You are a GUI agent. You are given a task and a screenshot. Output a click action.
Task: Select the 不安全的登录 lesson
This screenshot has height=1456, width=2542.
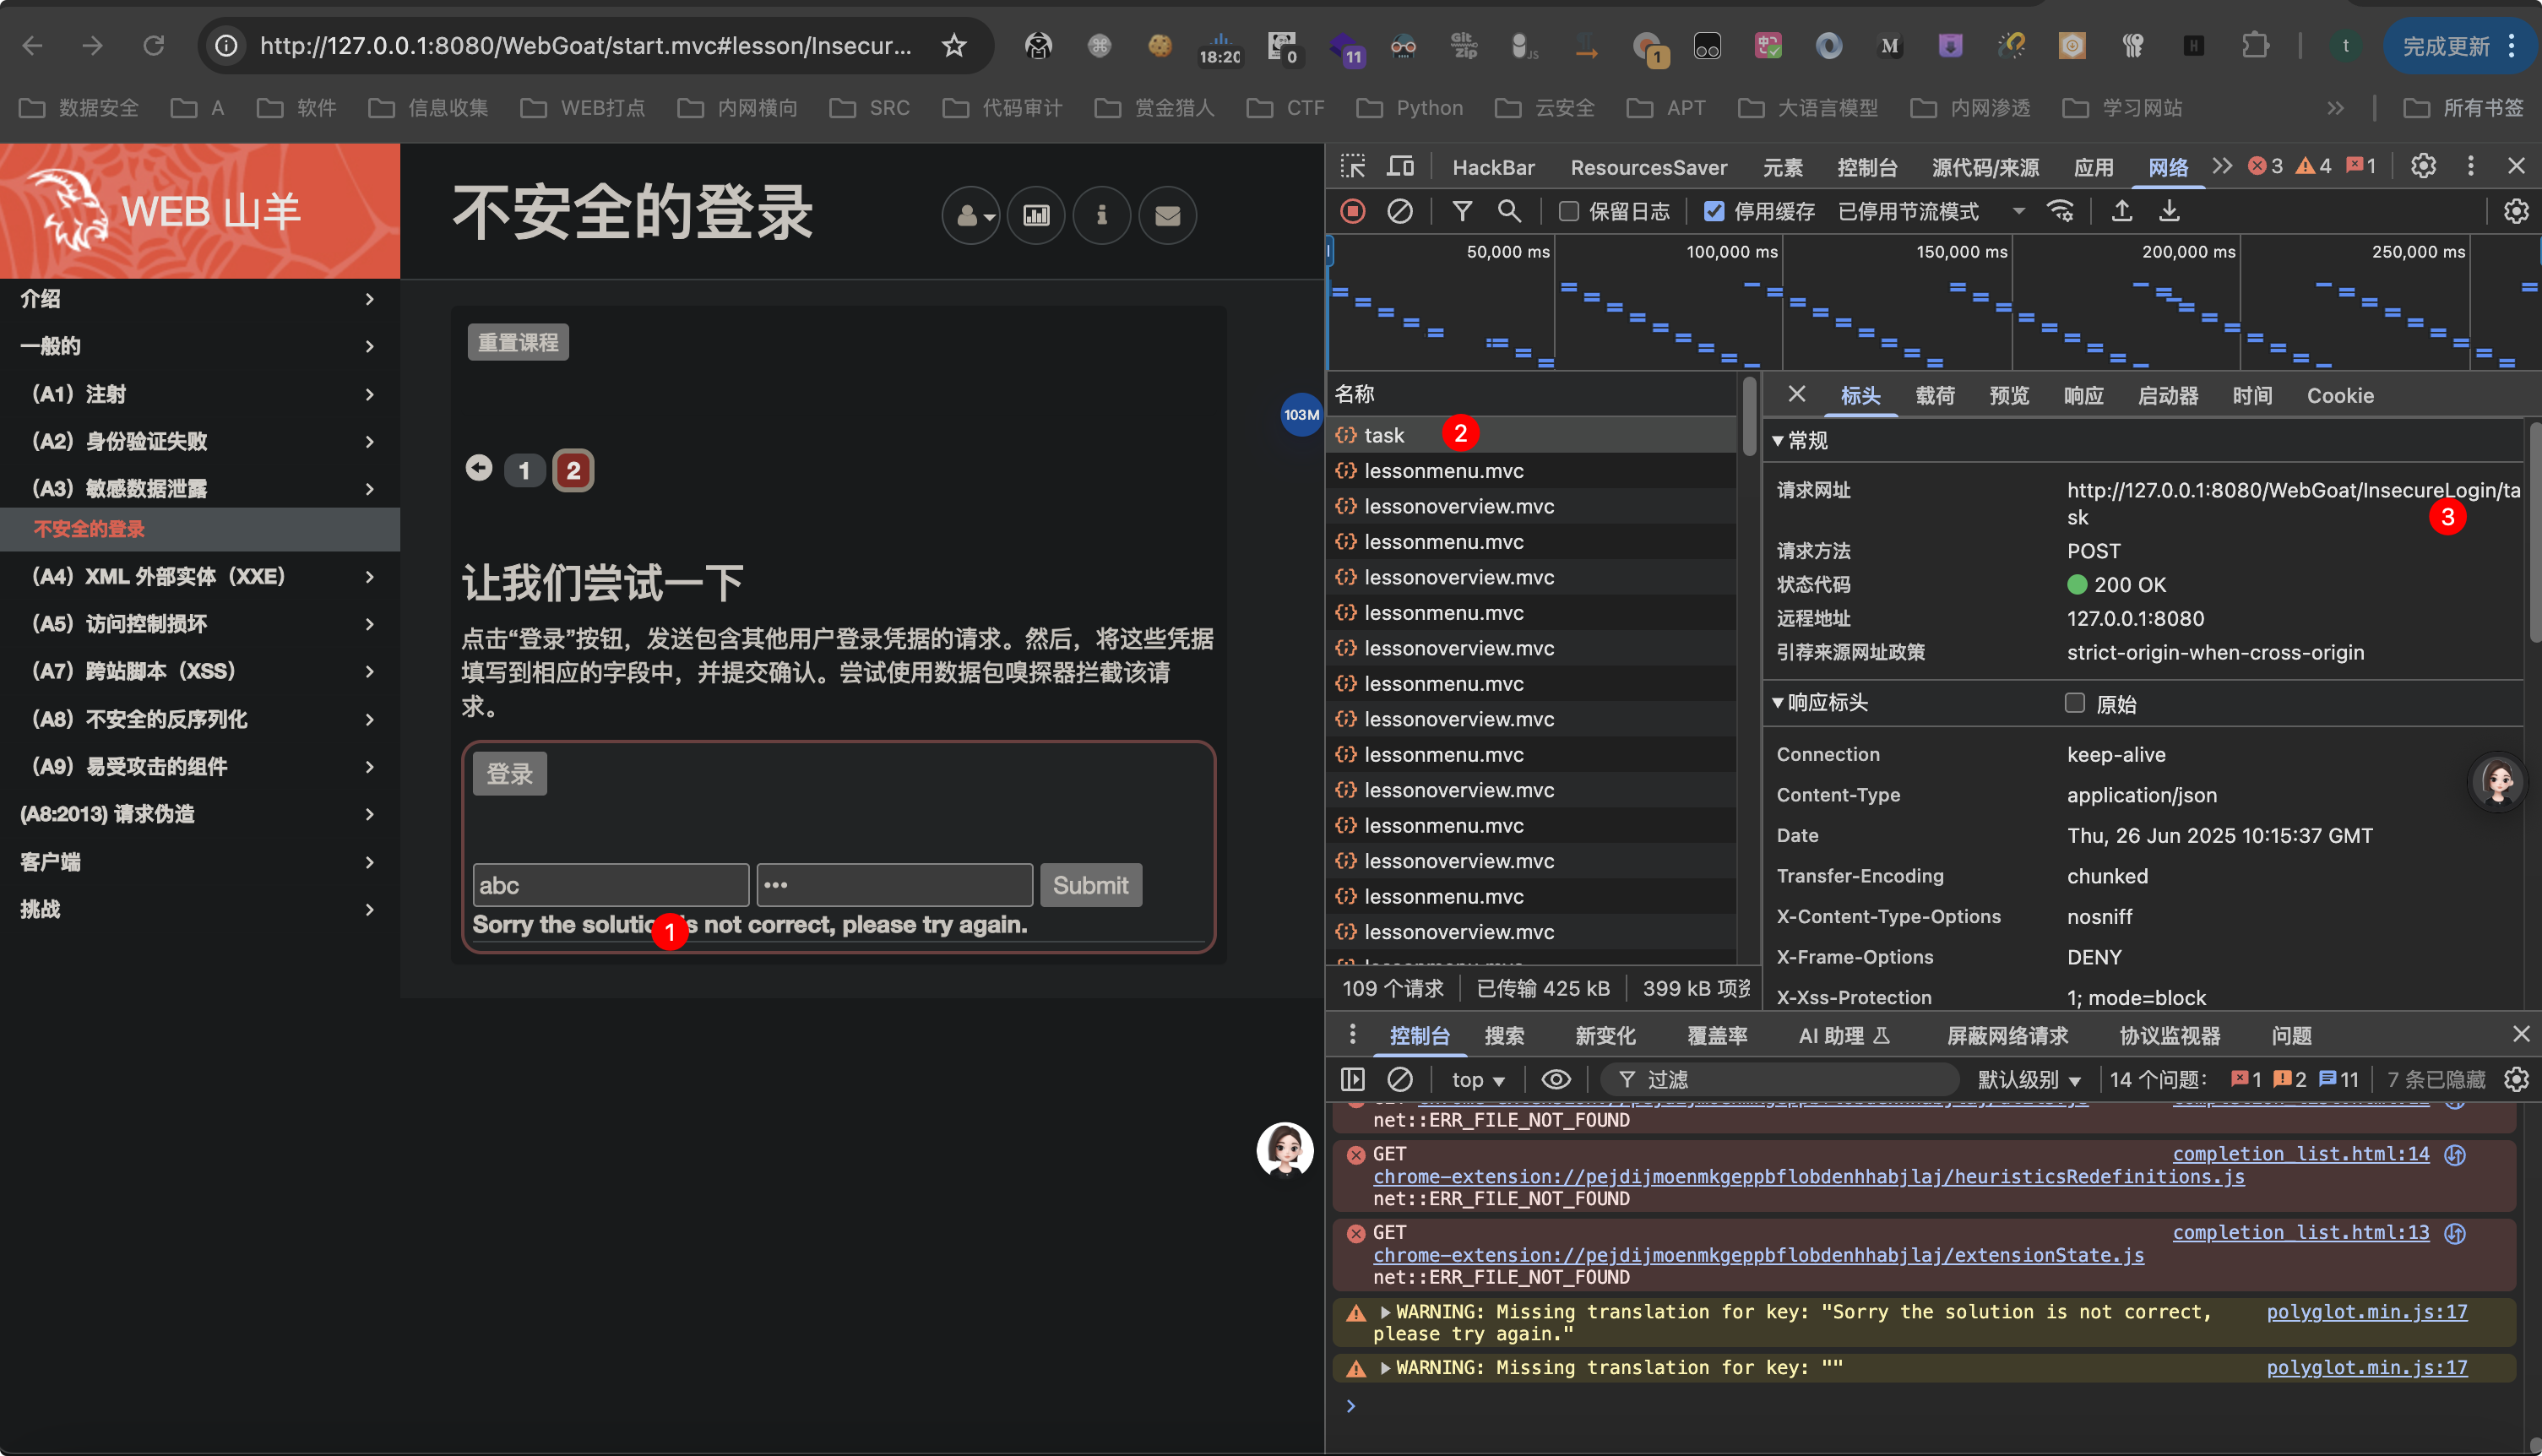tap(200, 529)
